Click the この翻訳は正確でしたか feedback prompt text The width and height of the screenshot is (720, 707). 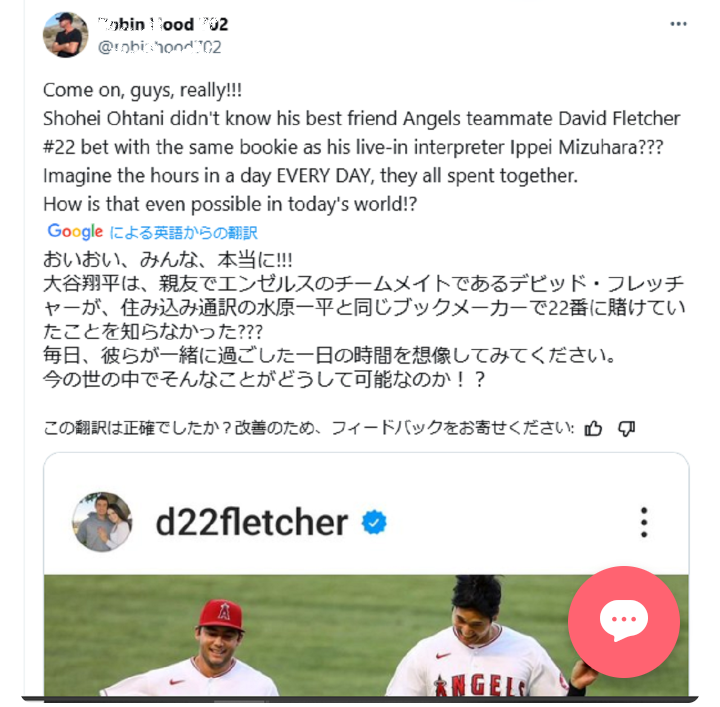[309, 428]
